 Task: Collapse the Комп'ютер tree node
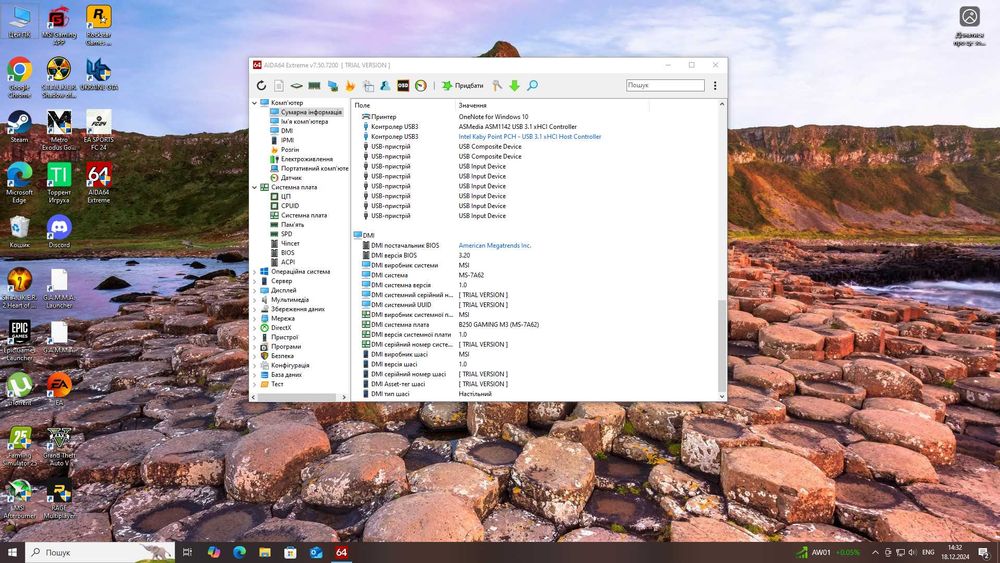pyautogui.click(x=254, y=102)
